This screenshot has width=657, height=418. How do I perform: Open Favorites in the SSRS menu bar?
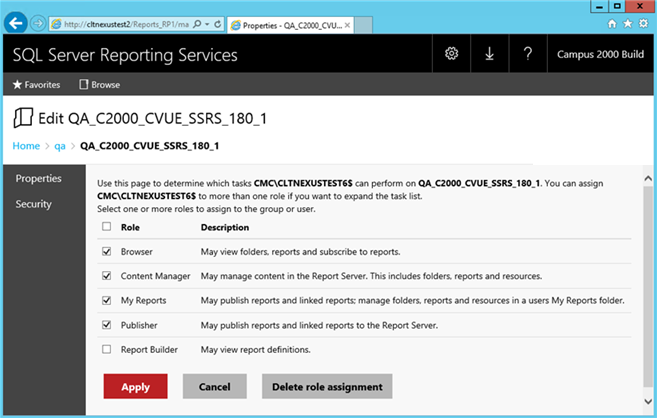(x=36, y=85)
